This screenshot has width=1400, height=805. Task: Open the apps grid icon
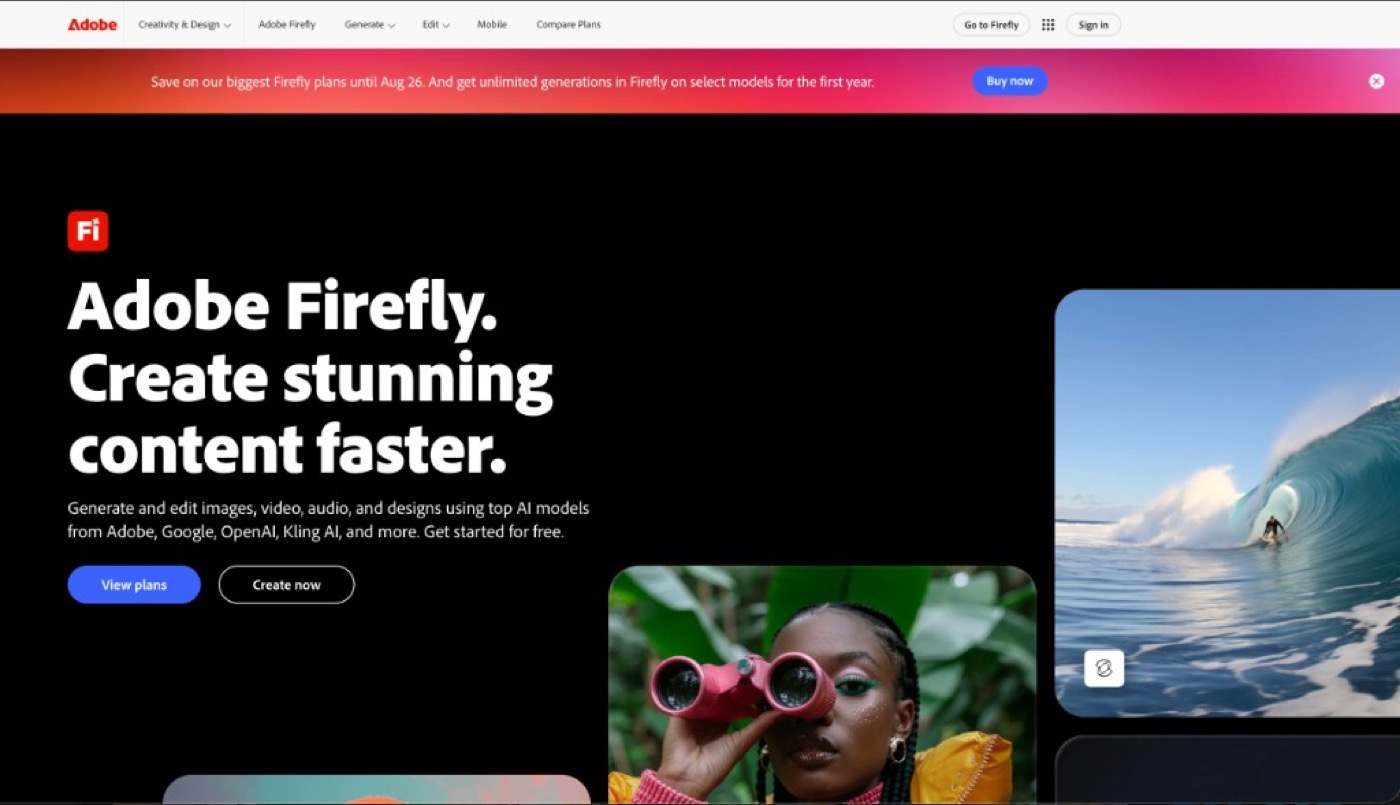1048,25
